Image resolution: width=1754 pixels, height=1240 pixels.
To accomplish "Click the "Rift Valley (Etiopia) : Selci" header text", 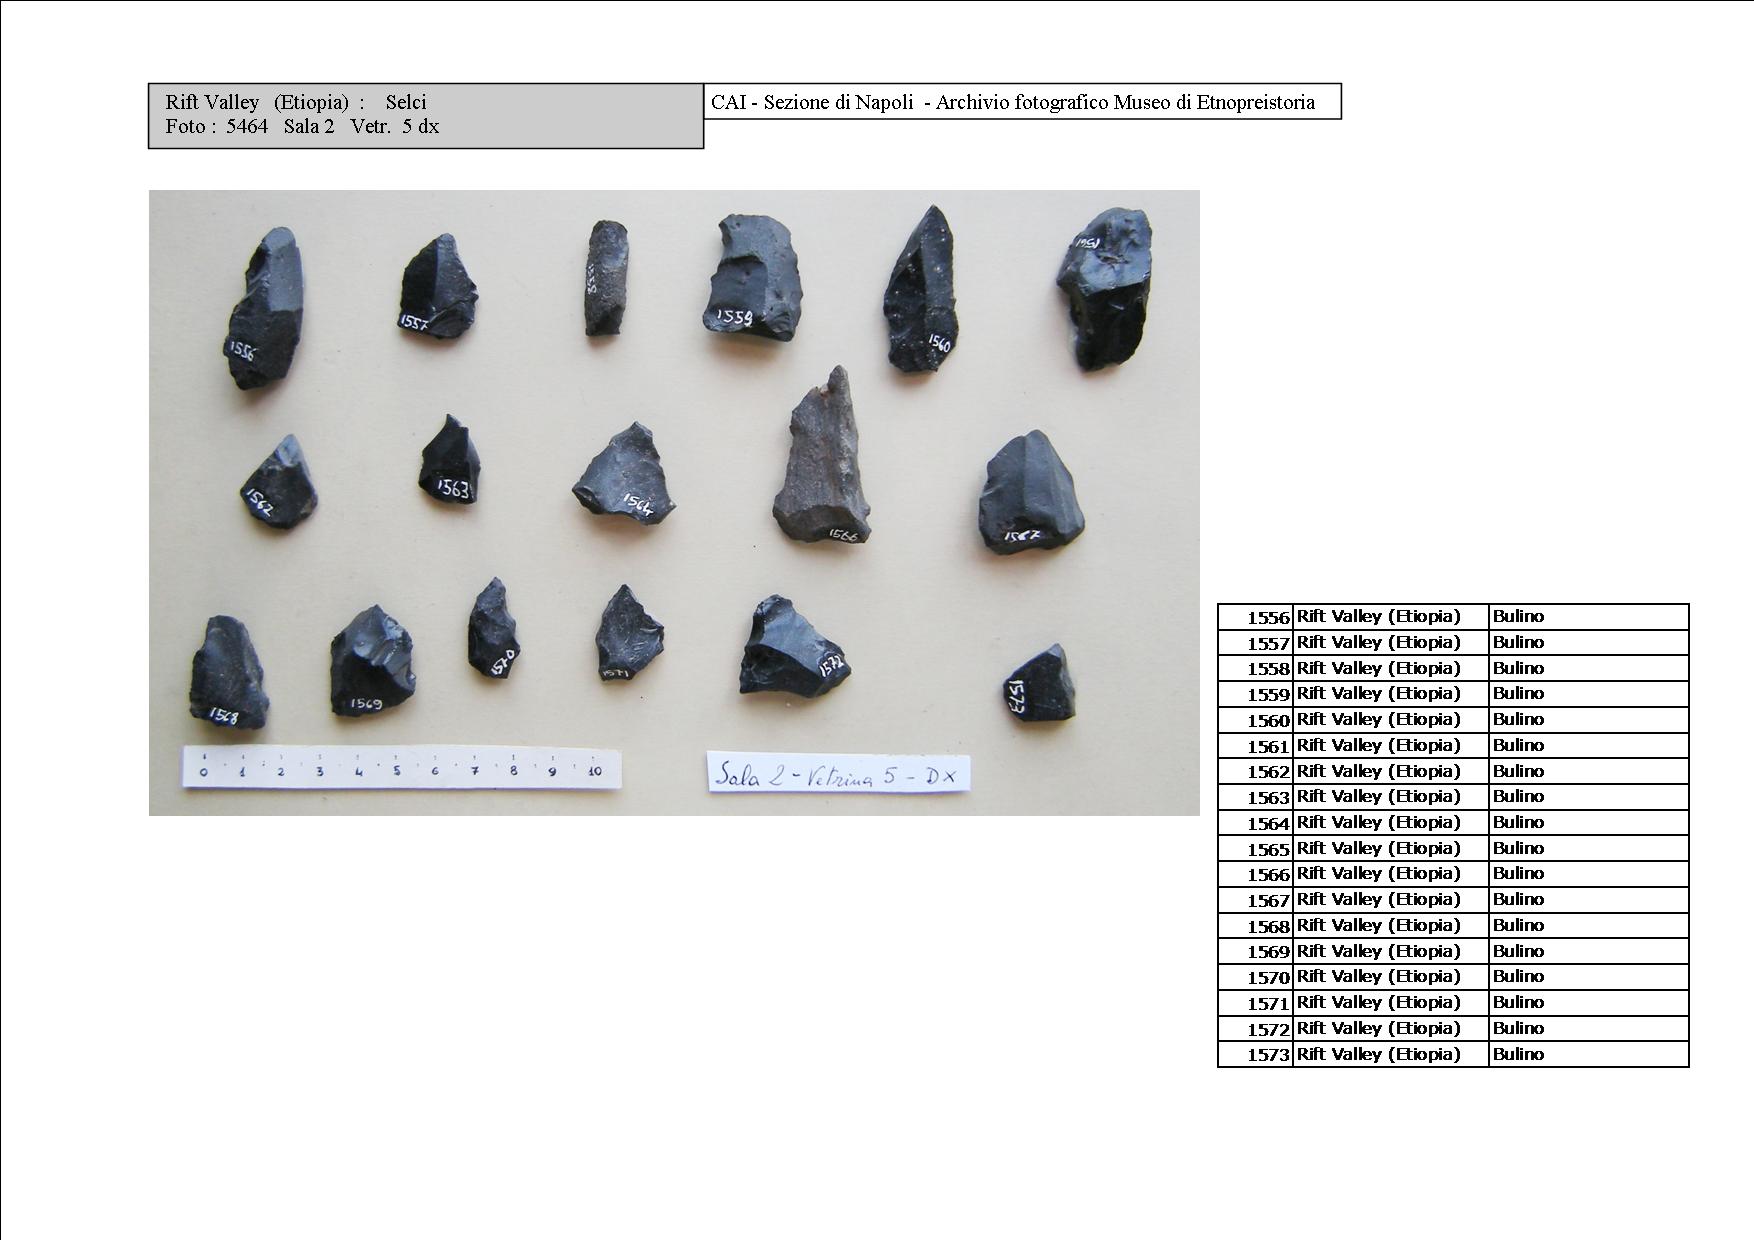I will coord(296,102).
